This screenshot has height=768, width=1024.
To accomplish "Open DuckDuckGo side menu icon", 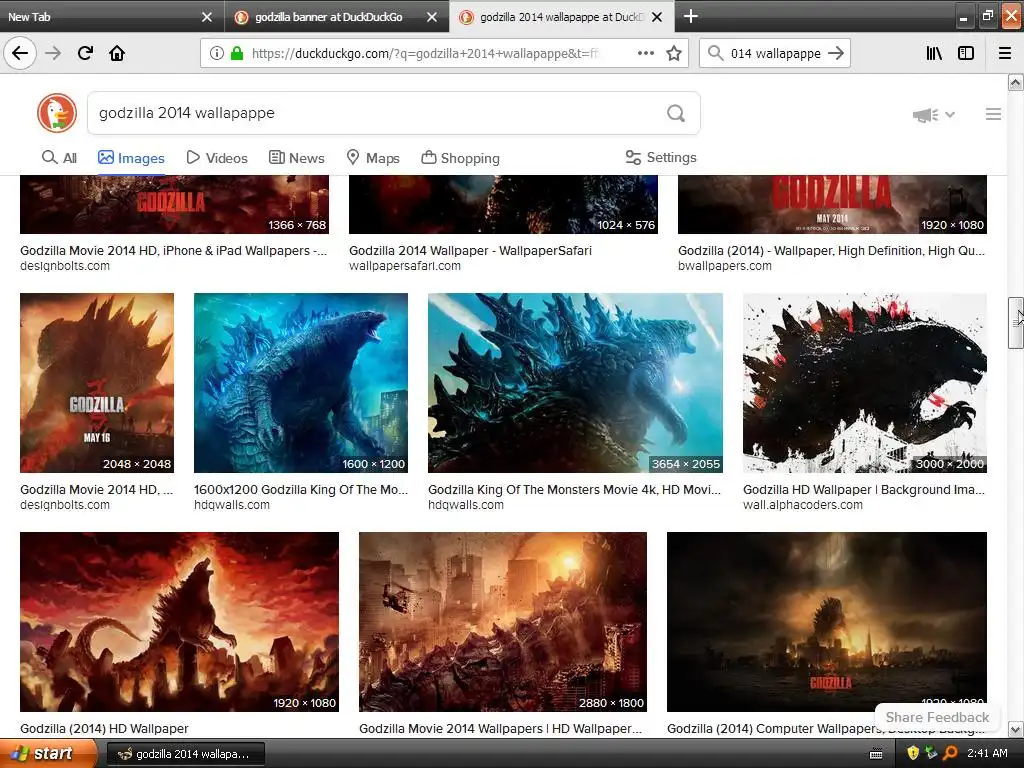I will click(x=993, y=114).
